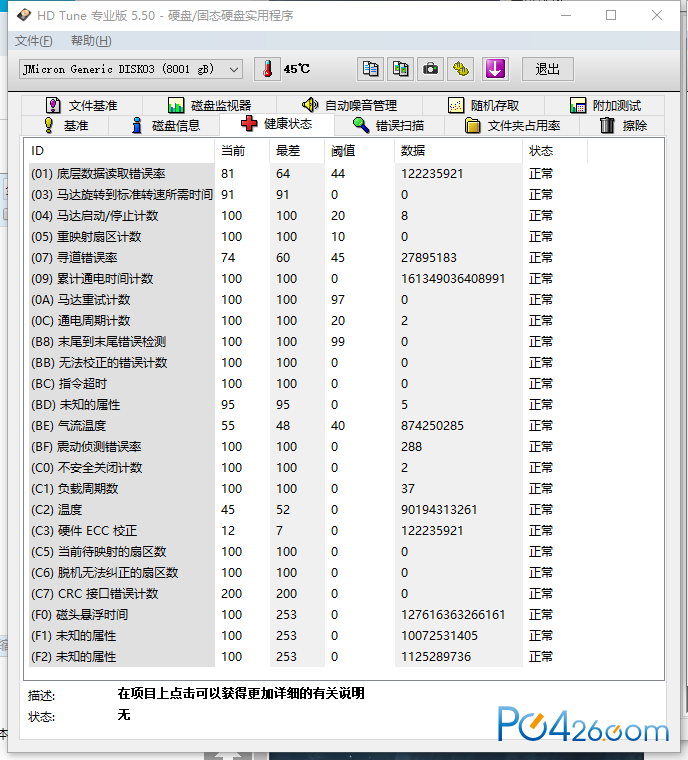Click the 数据 column header
The image size is (688, 760).
459,151
